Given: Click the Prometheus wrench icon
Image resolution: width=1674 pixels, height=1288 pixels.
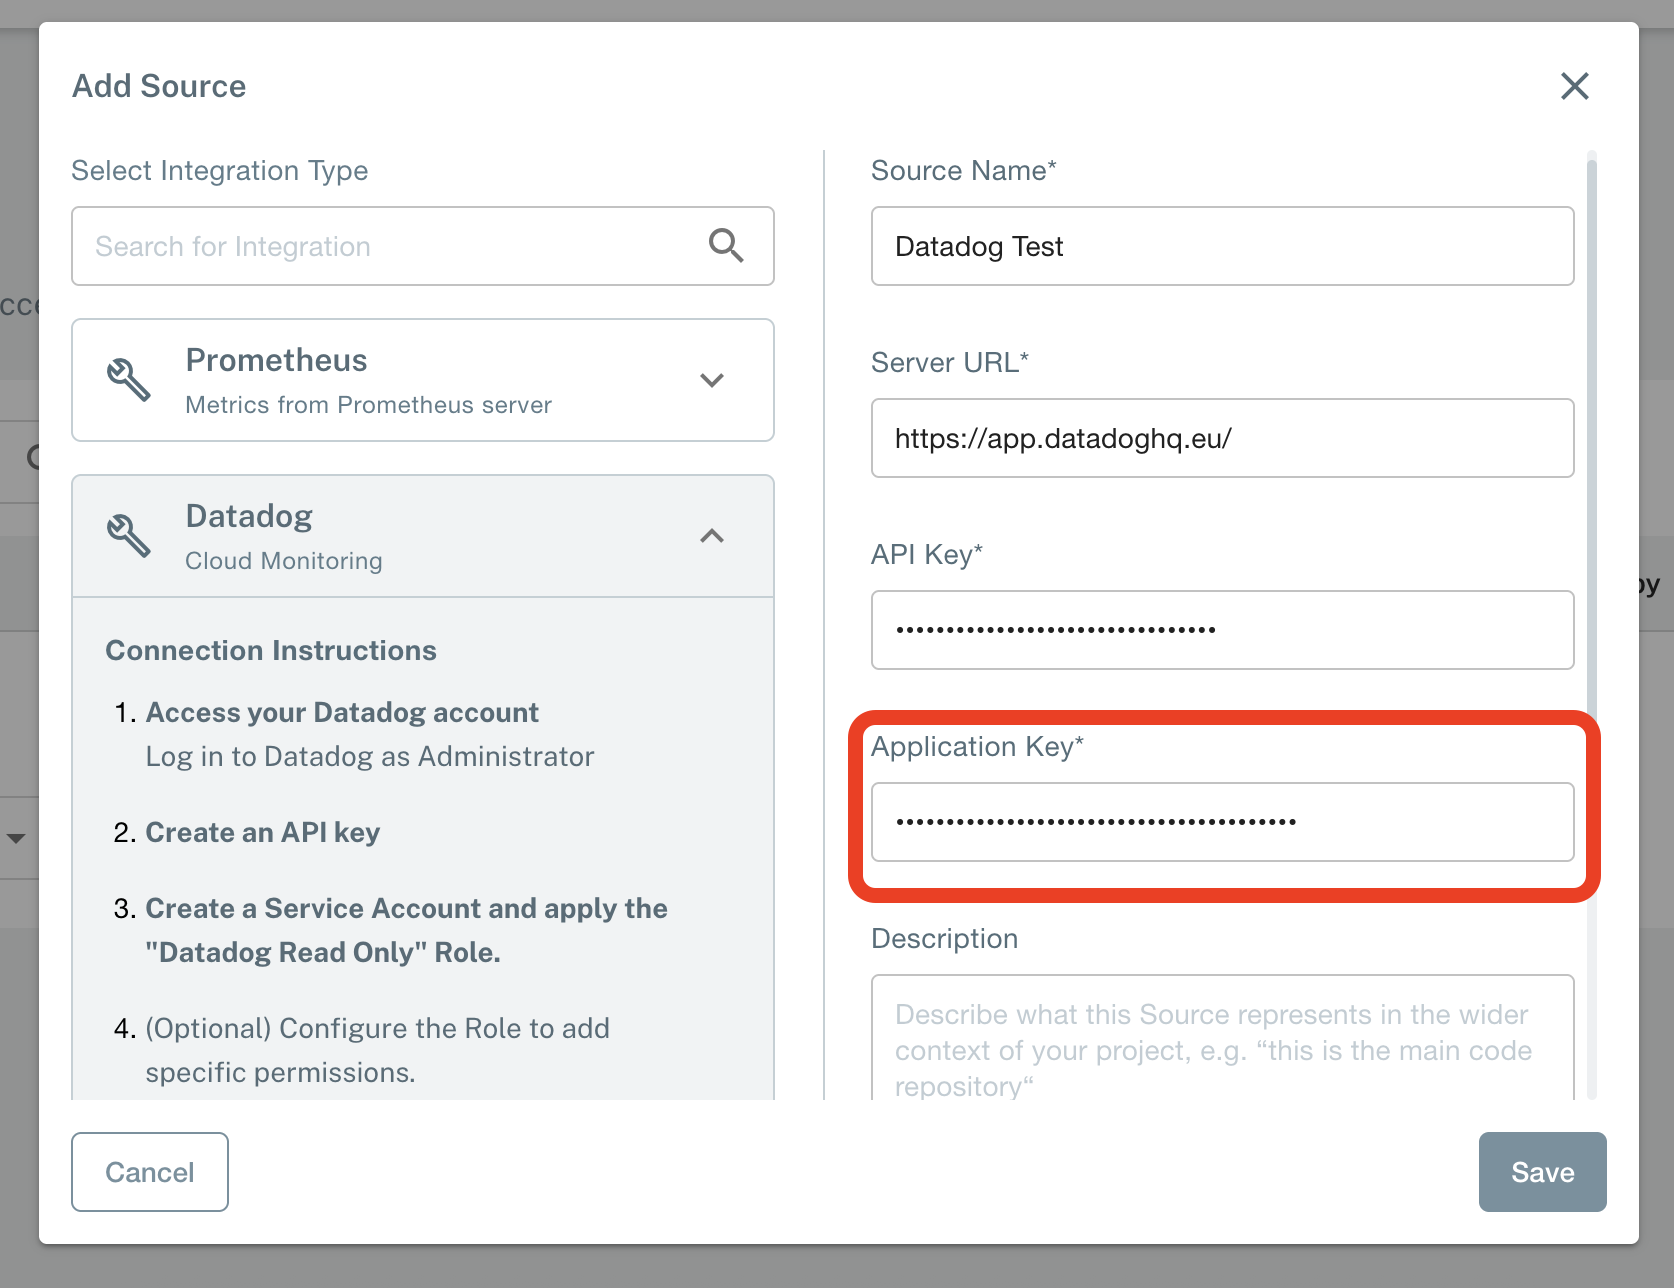Looking at the screenshot, I should [129, 380].
